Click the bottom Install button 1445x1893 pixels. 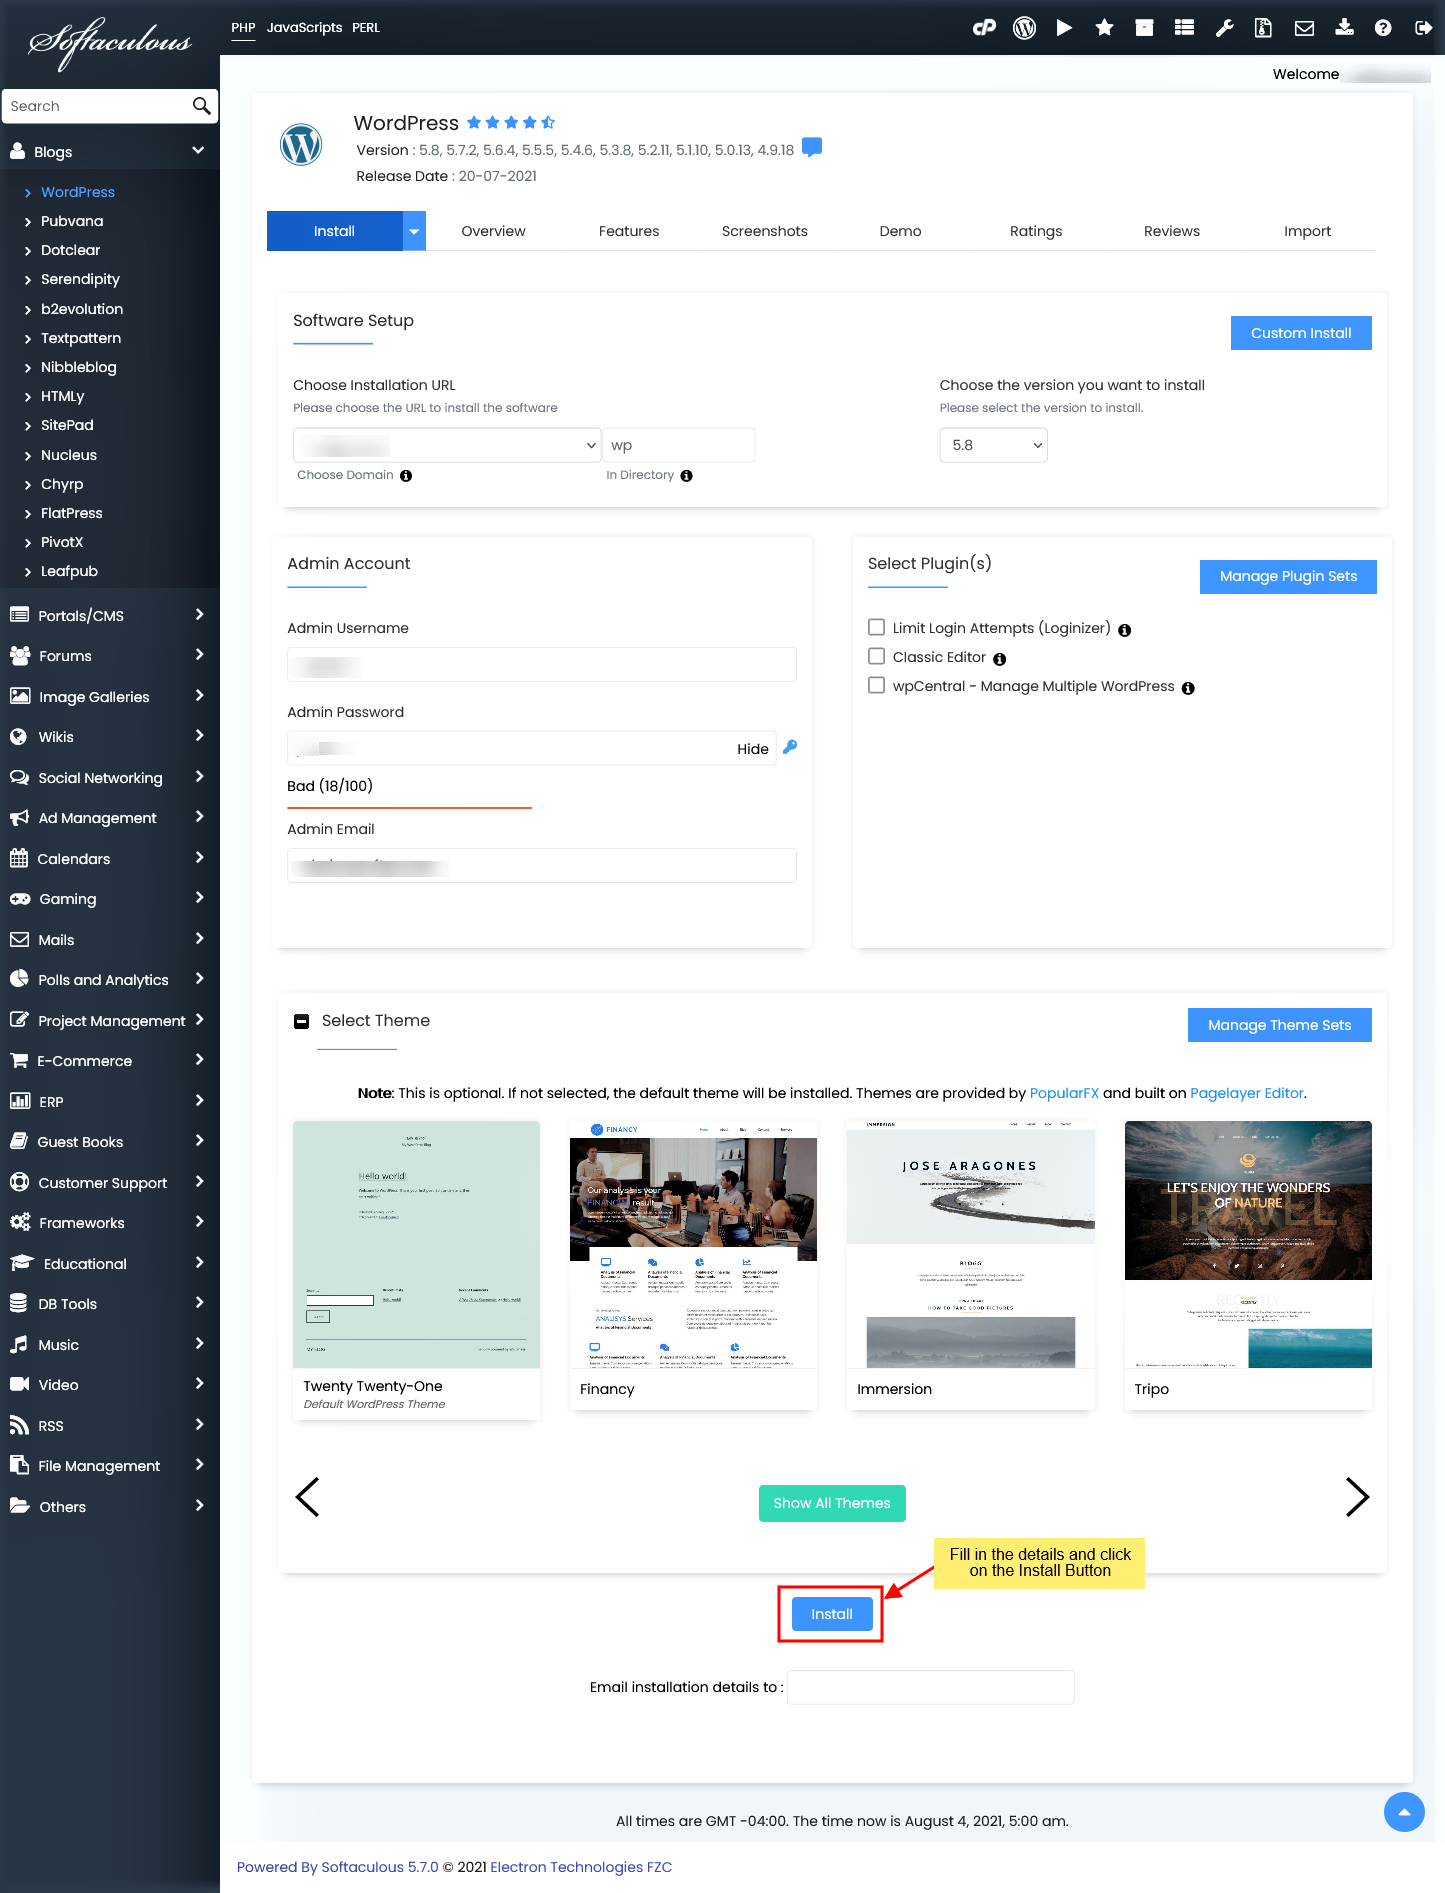coord(832,1614)
